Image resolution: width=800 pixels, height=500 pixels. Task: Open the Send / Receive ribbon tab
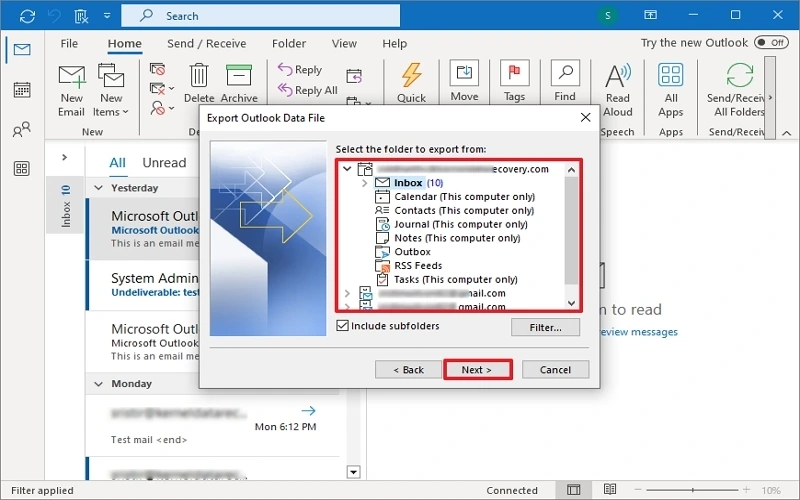click(207, 43)
